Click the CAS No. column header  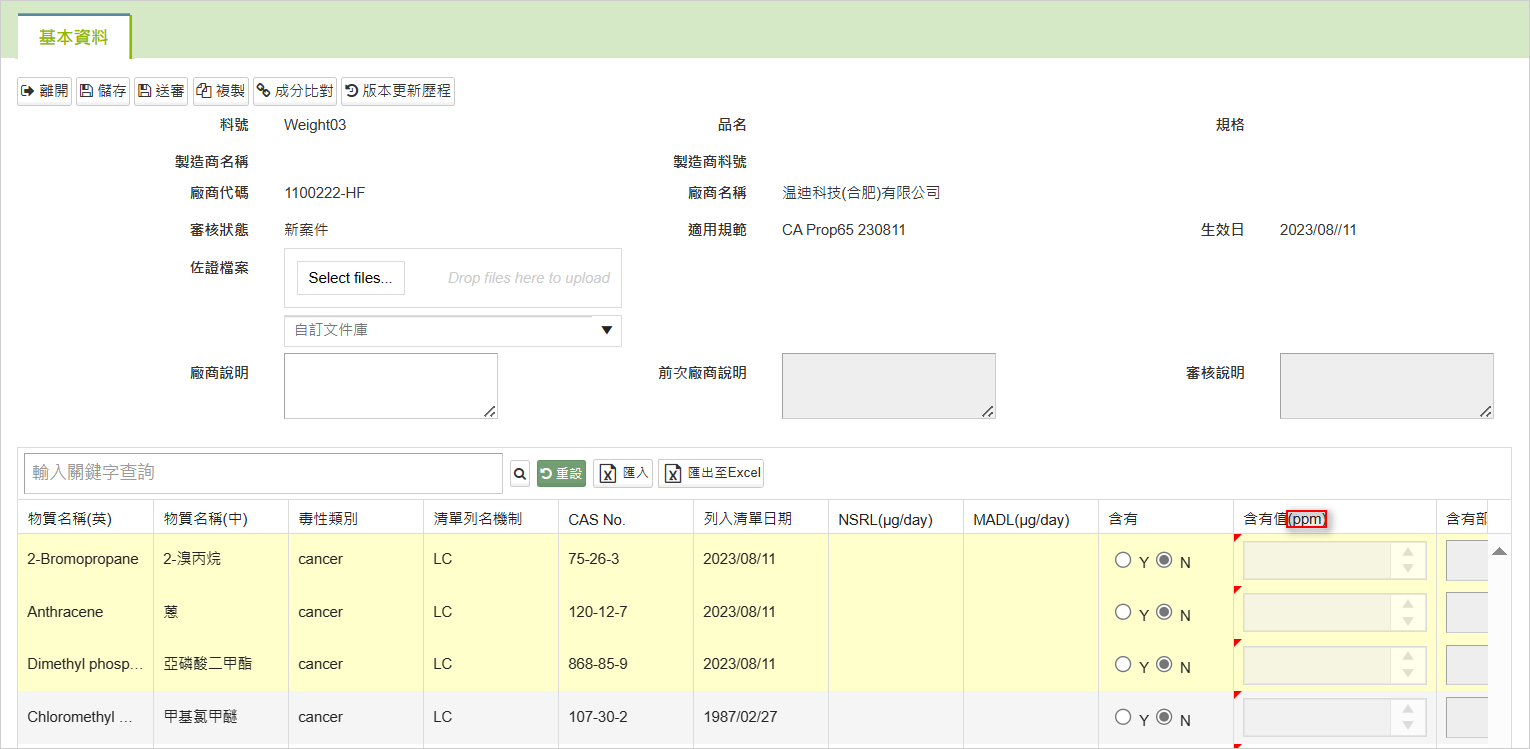(625, 518)
